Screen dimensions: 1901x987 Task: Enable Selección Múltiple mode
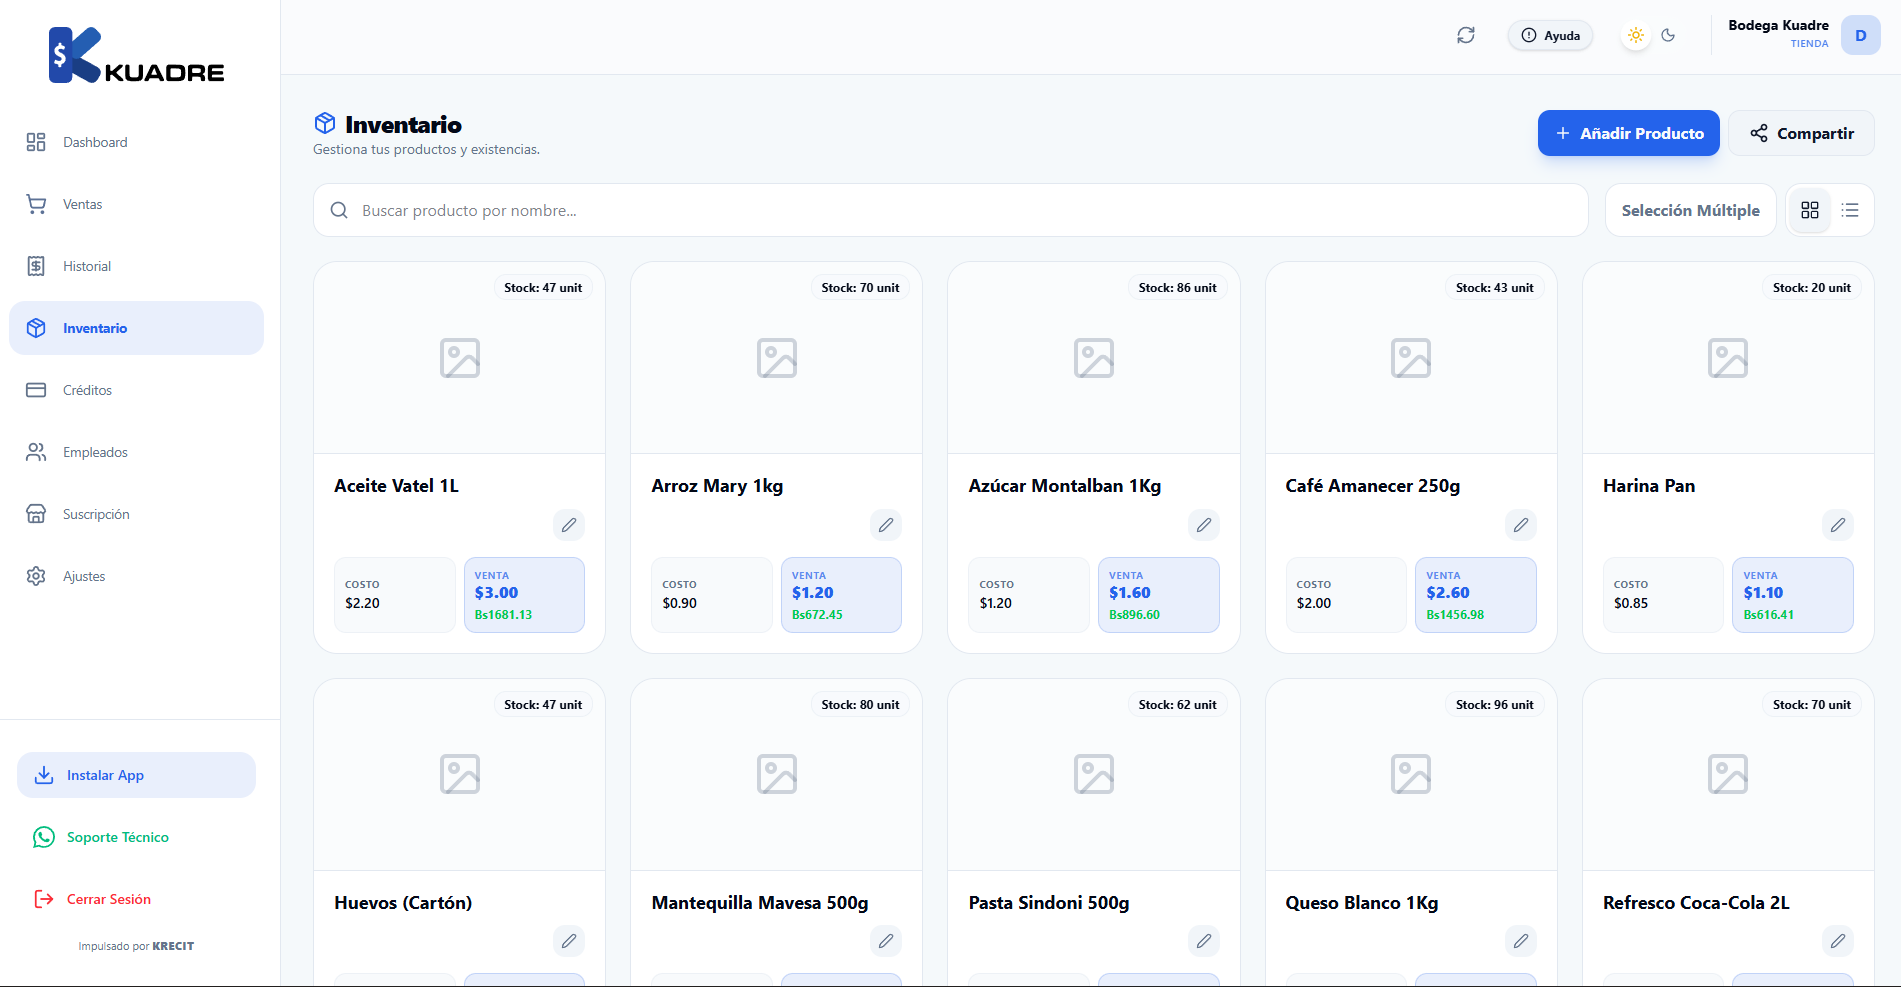point(1691,210)
